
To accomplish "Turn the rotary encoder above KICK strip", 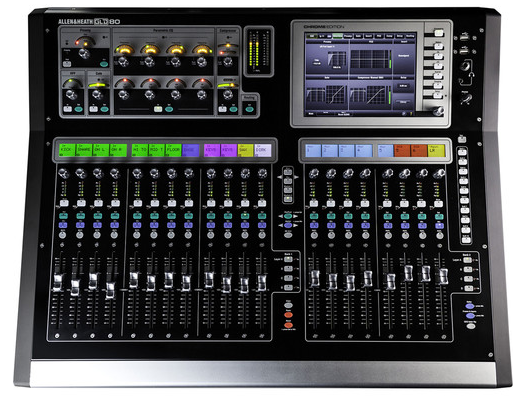I will [63, 173].
